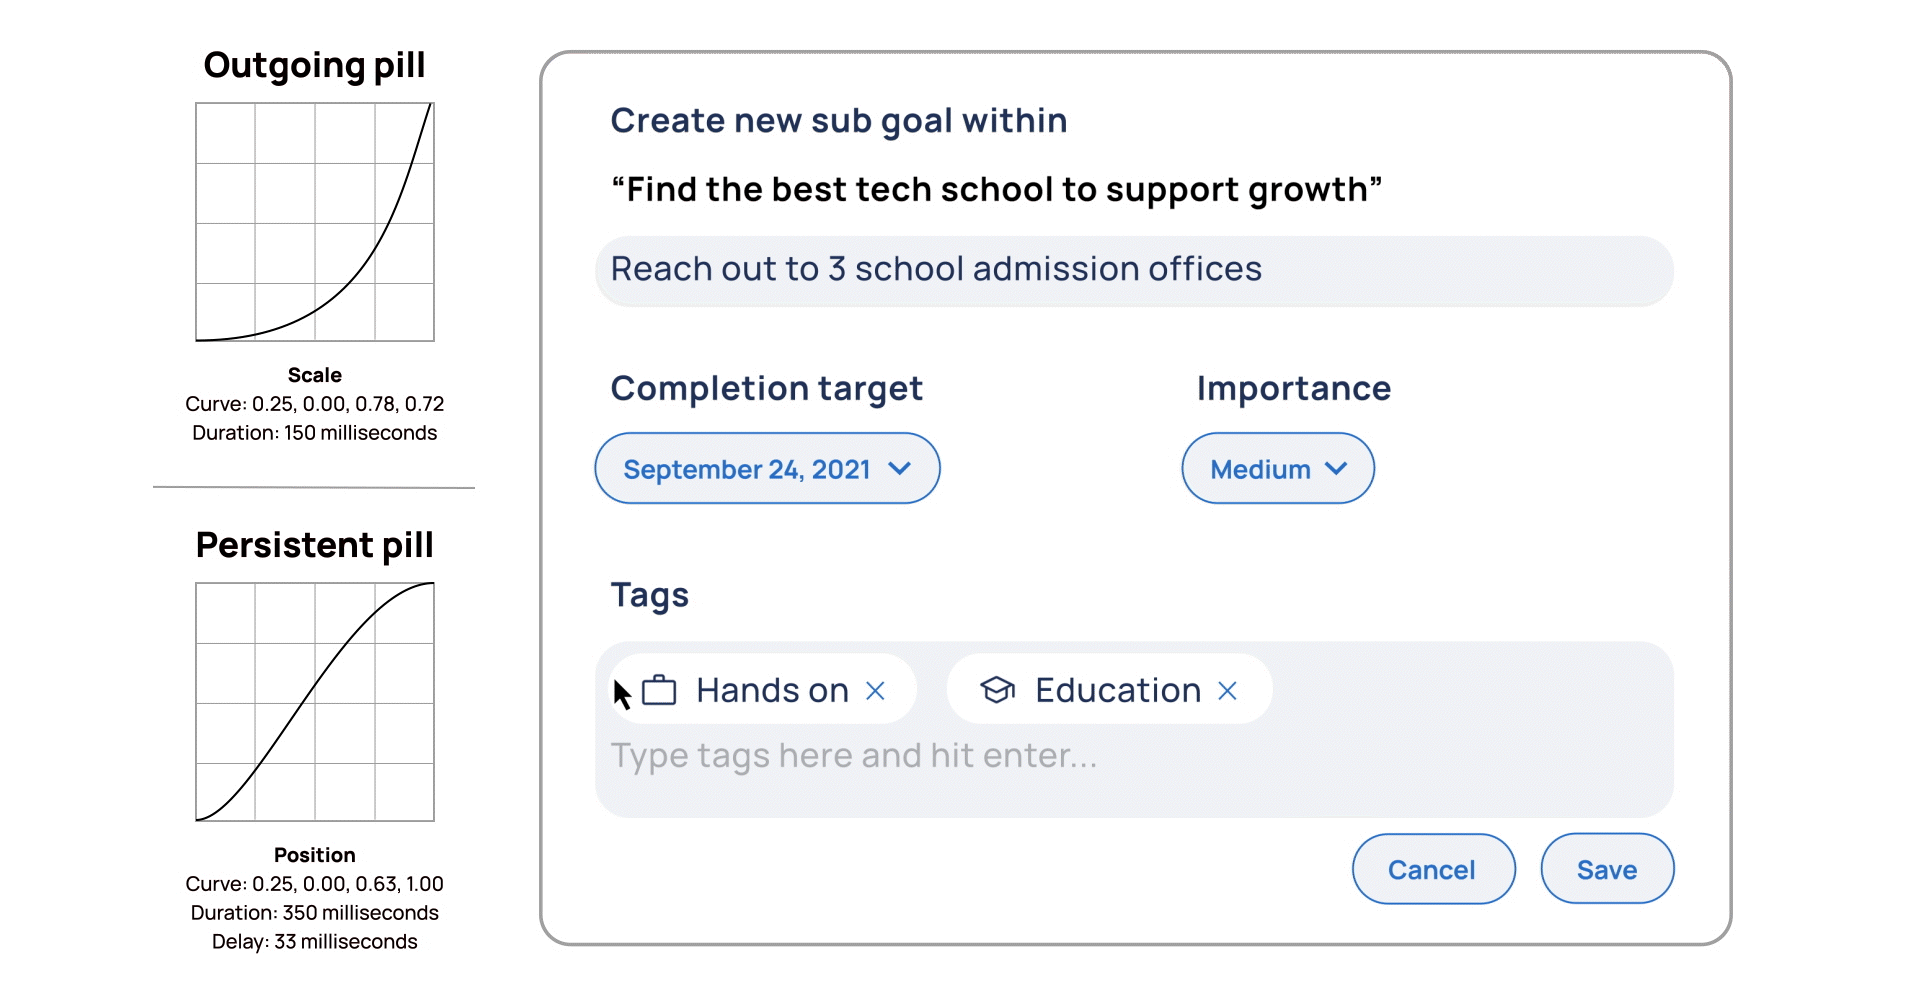Click the chevron next to Medium
1920x1000 pixels.
[1336, 468]
